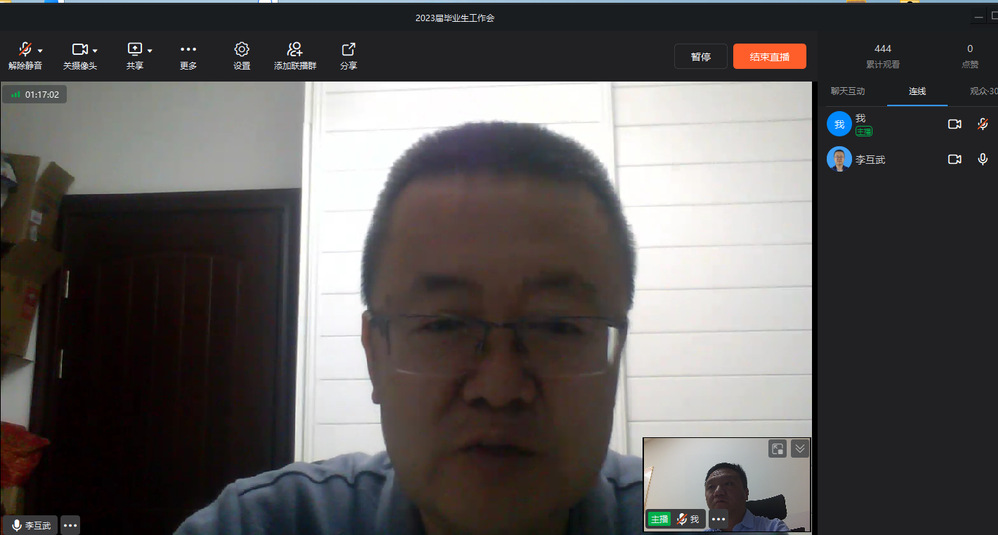
Task: Toggle camera icon for 李互武 in list
Action: click(954, 159)
